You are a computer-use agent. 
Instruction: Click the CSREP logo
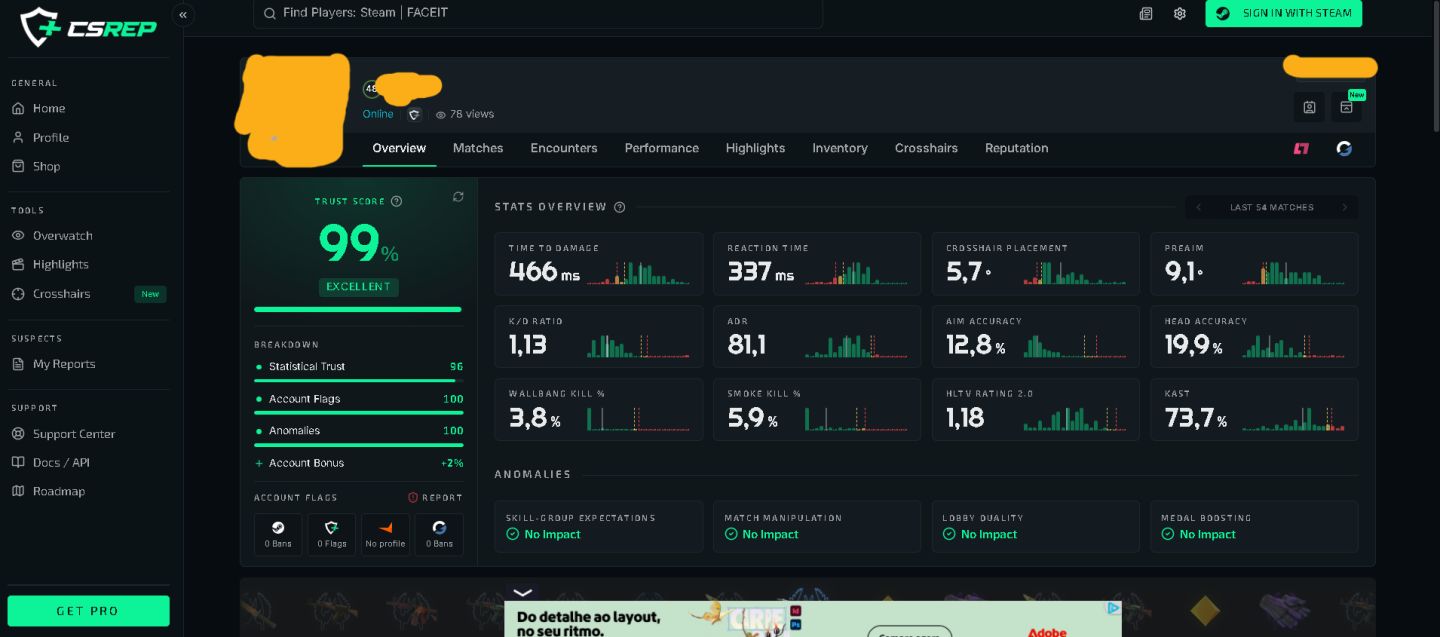point(89,27)
